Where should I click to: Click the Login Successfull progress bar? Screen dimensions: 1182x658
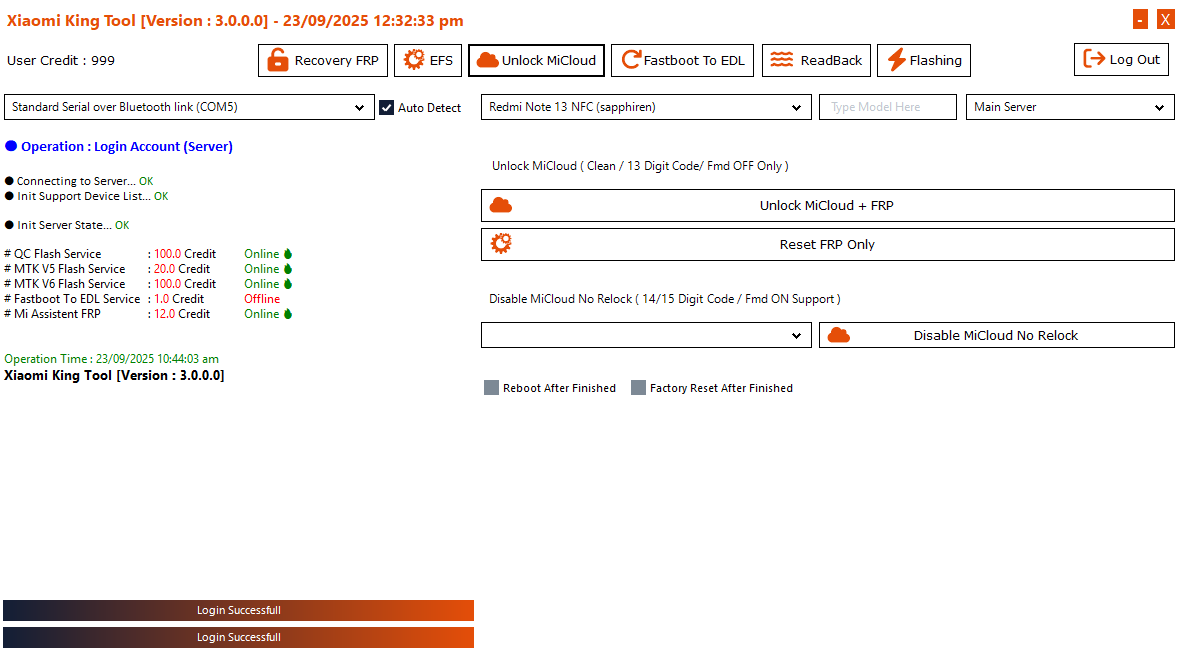click(x=238, y=610)
